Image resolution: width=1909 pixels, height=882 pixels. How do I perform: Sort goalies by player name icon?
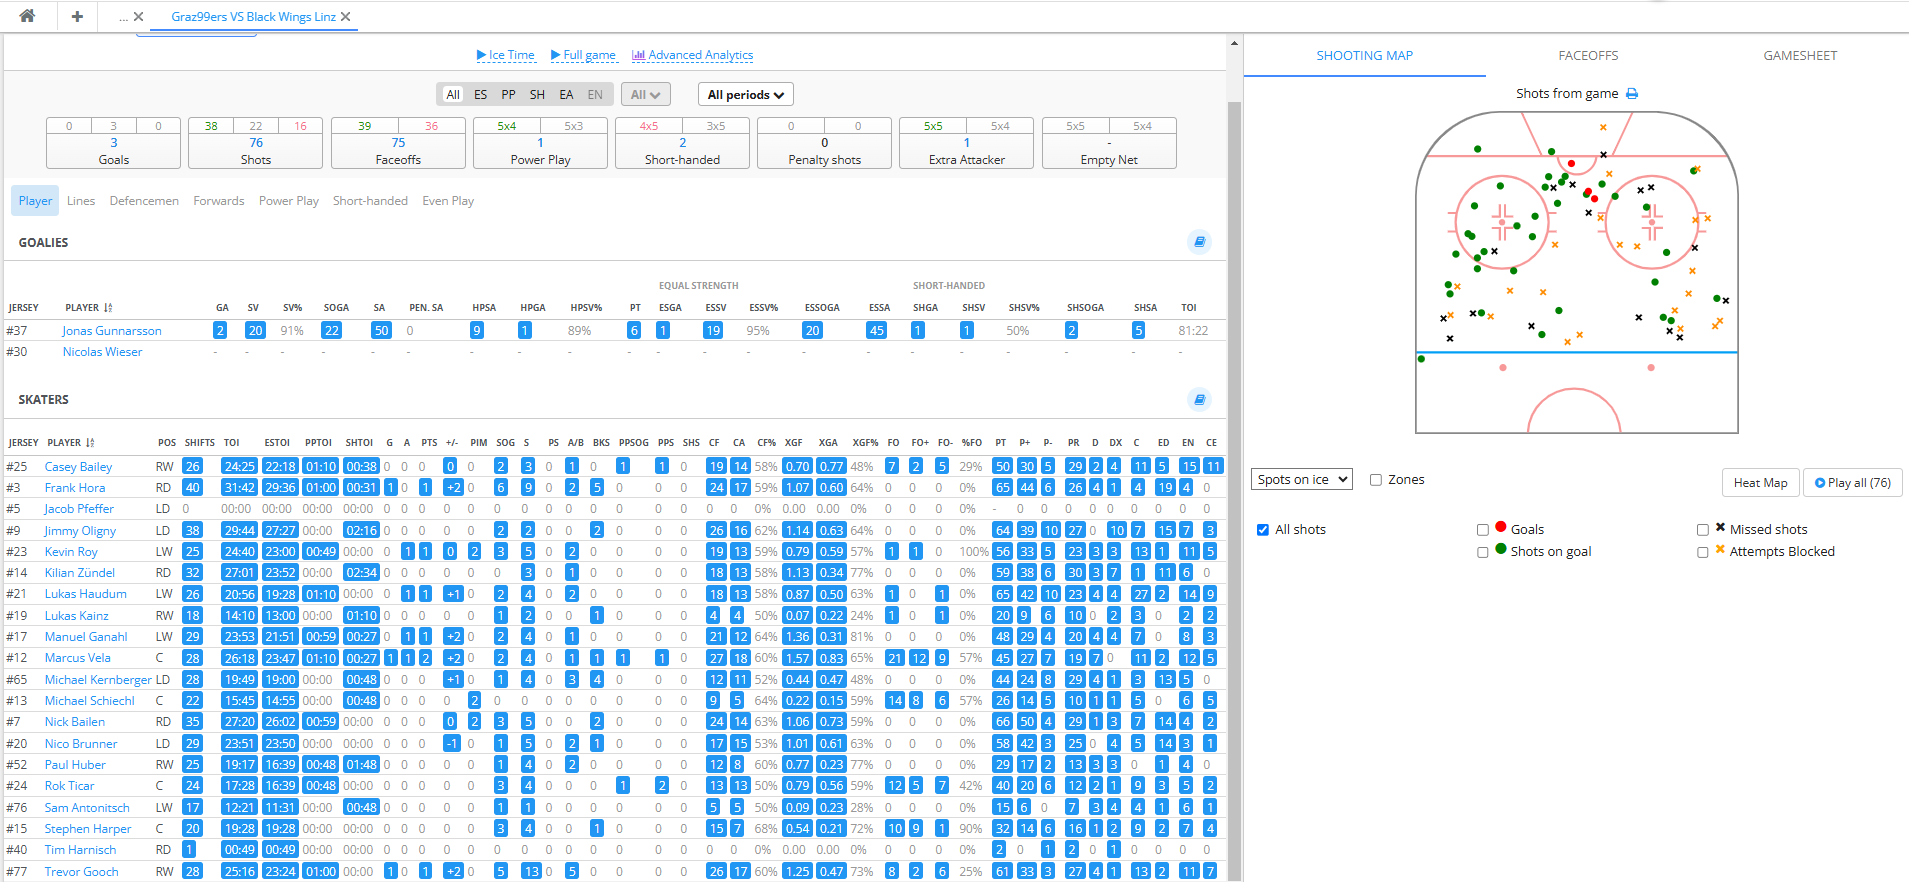tap(108, 308)
